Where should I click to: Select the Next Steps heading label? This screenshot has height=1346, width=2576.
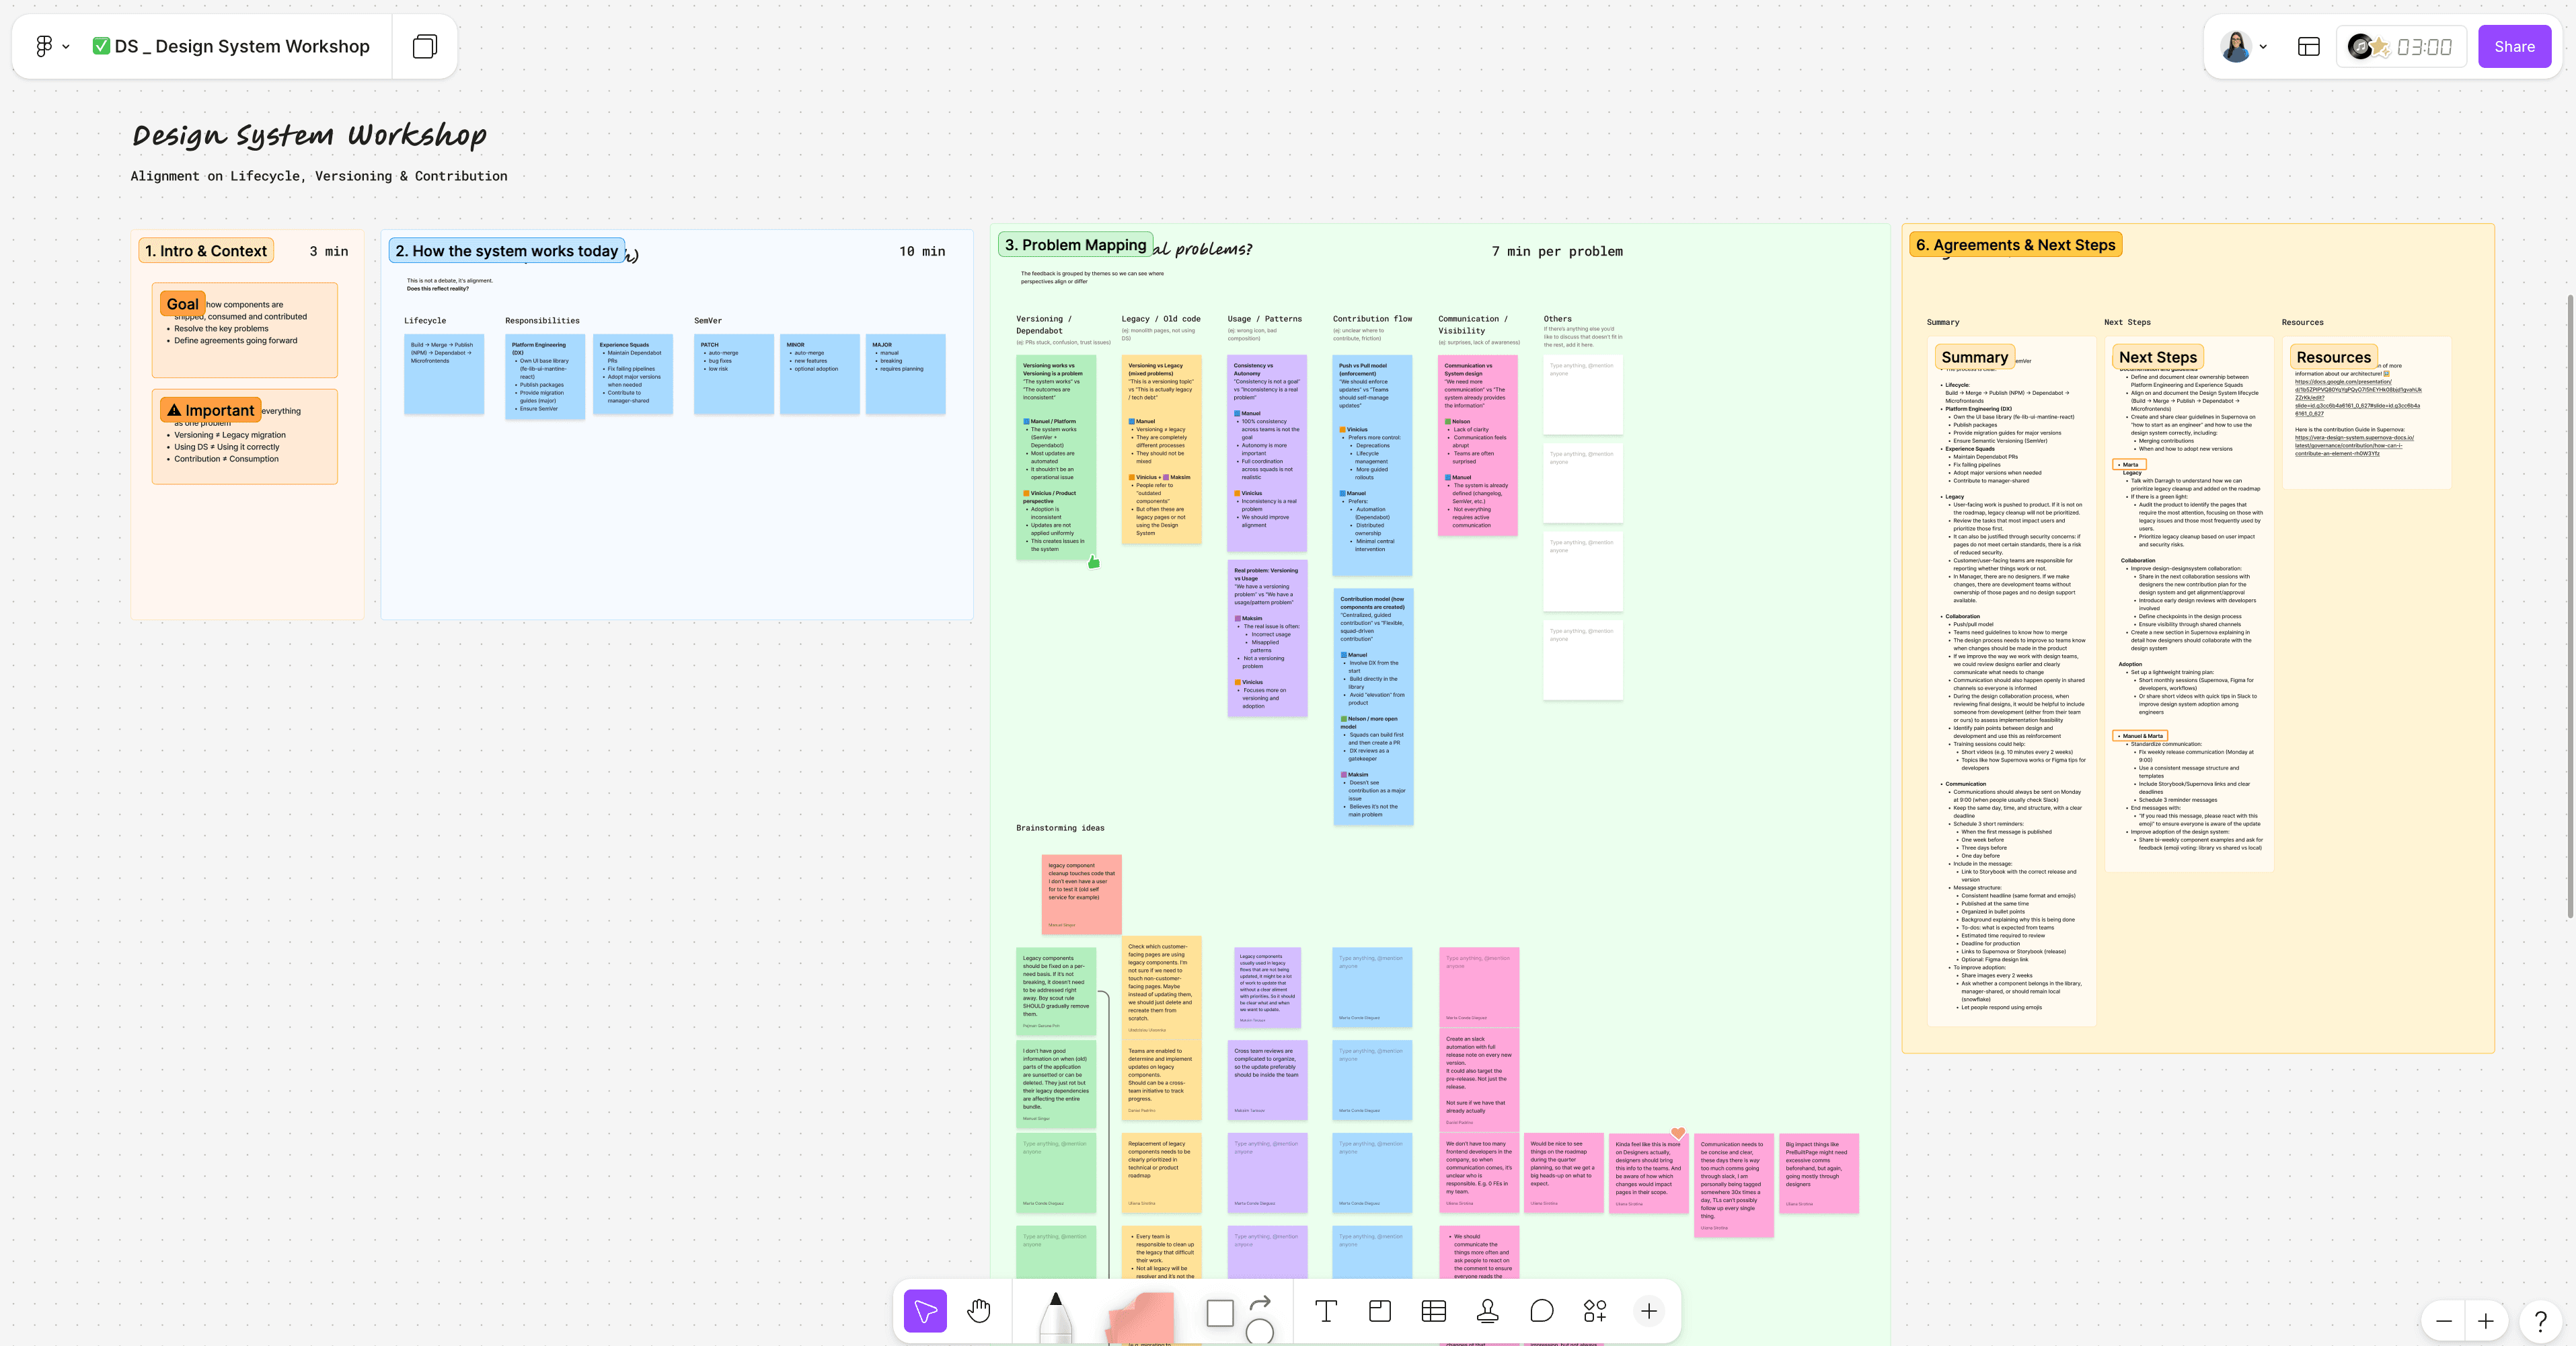click(x=2158, y=357)
